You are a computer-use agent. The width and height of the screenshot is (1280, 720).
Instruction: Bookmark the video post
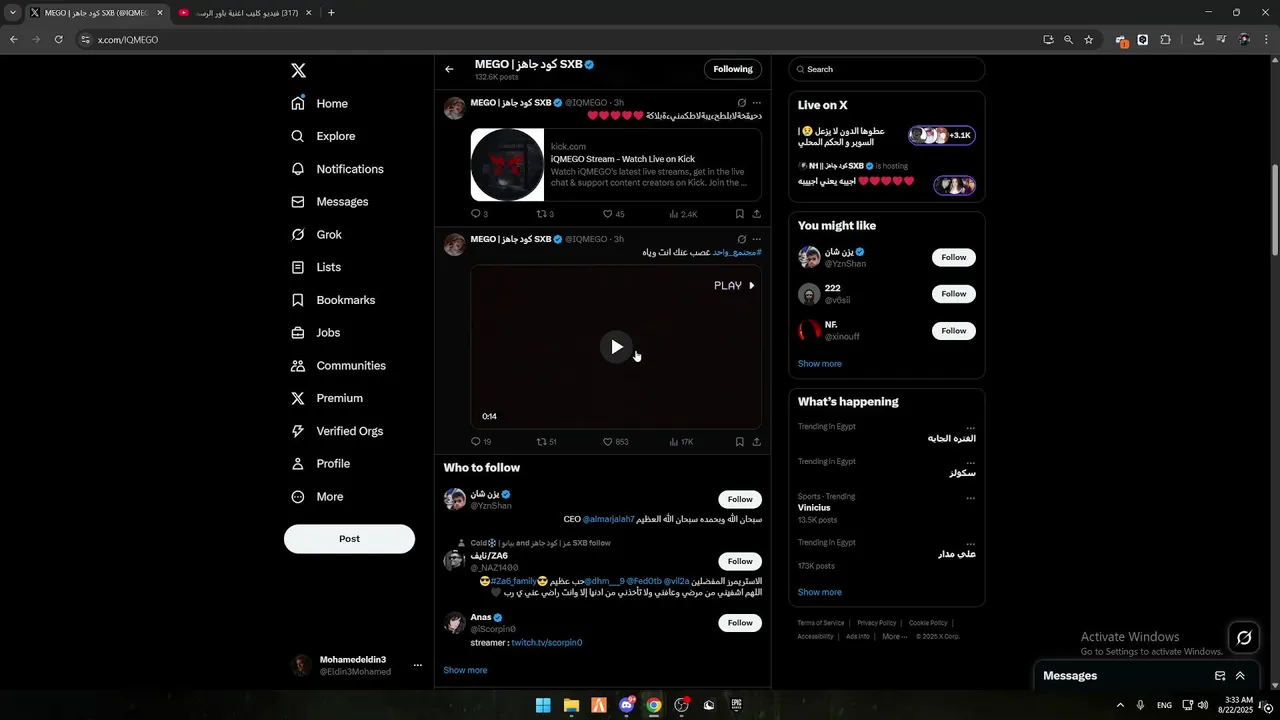739,442
